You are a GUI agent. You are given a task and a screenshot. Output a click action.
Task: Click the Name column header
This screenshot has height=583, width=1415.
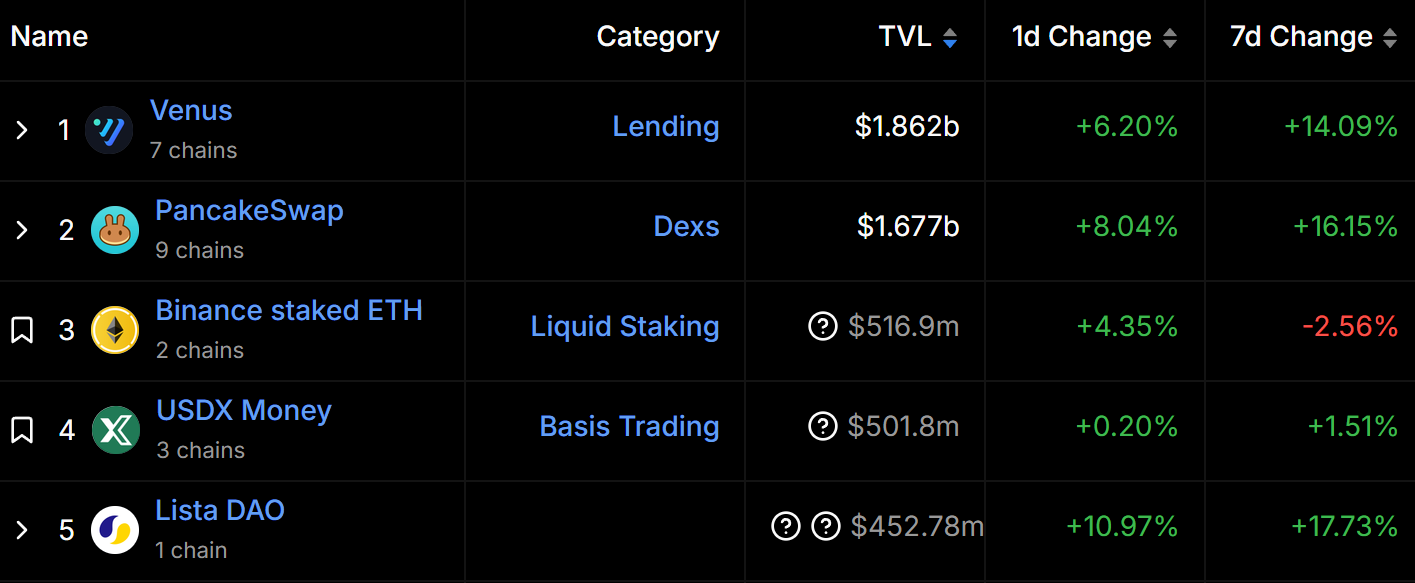48,37
